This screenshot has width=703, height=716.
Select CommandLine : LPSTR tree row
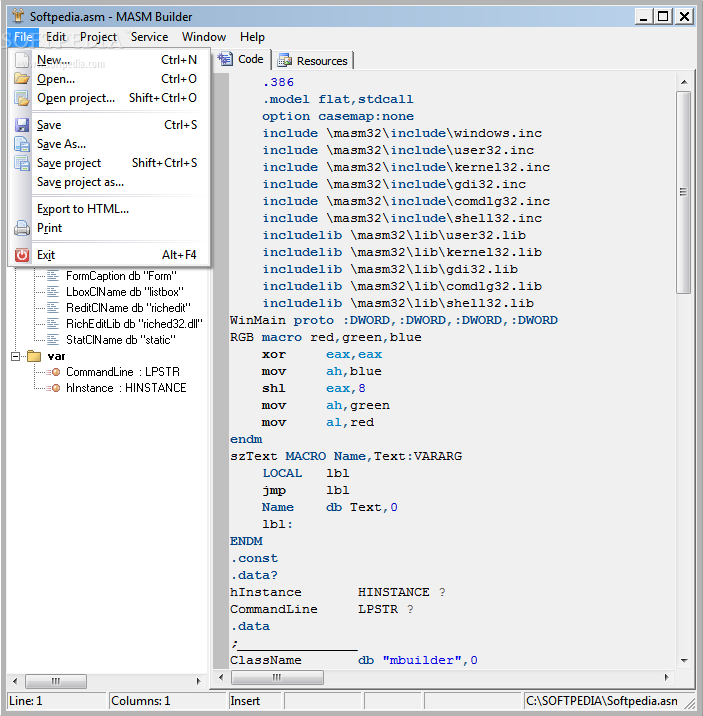(x=123, y=372)
